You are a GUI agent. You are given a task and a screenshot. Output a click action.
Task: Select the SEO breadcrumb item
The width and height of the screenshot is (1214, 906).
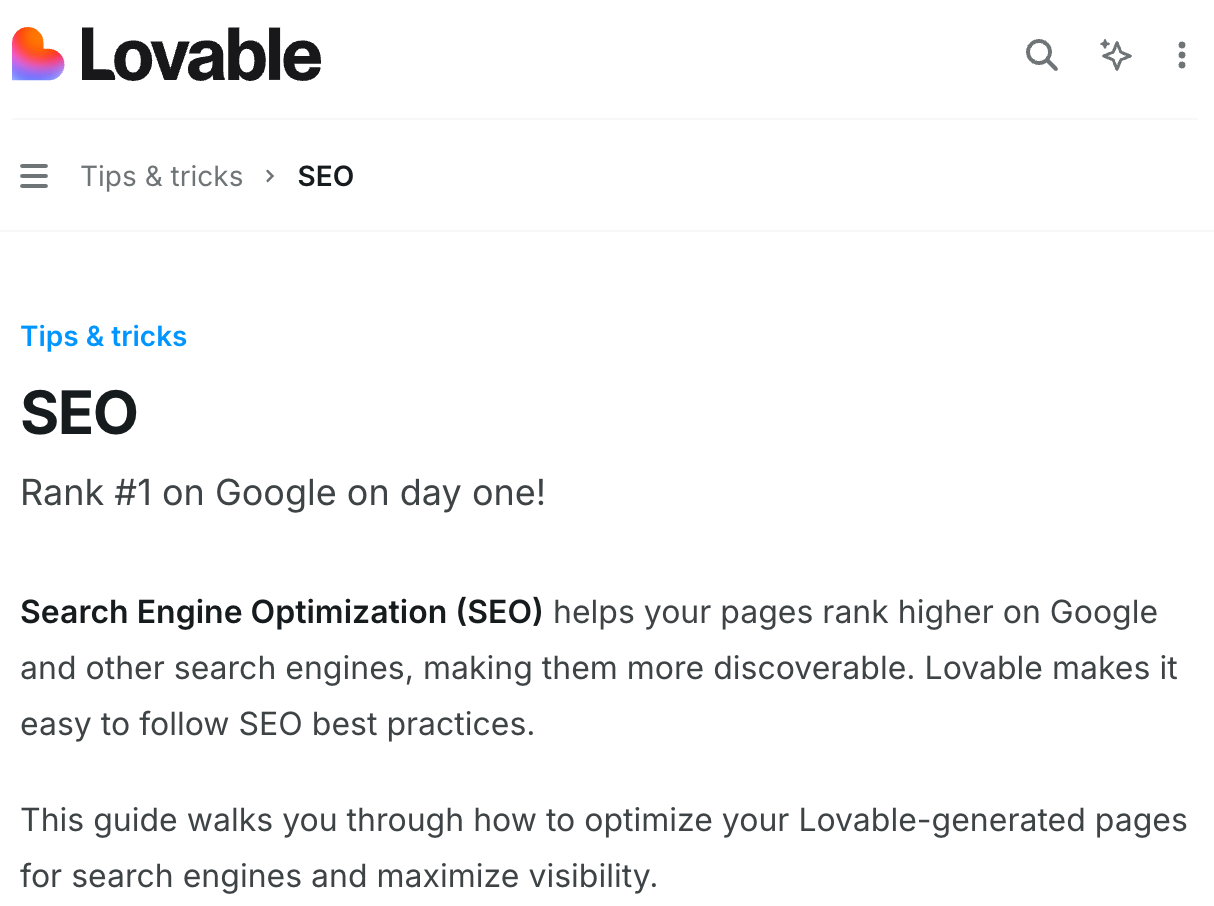(326, 177)
